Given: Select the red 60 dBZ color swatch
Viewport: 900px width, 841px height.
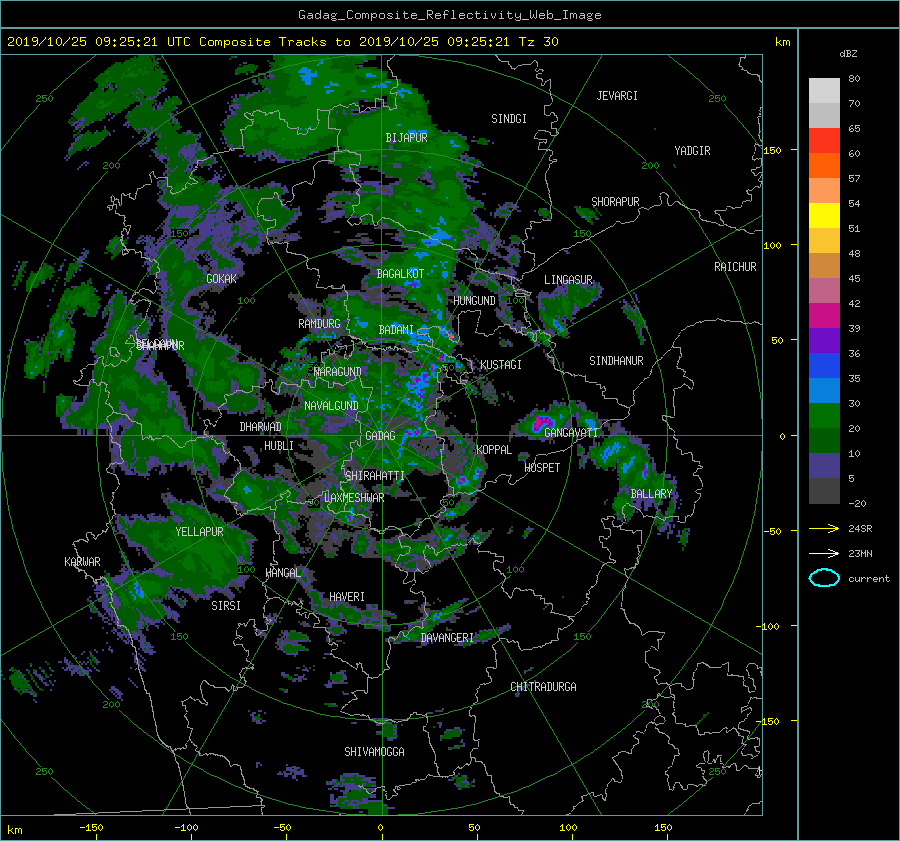Looking at the screenshot, I should [x=824, y=141].
